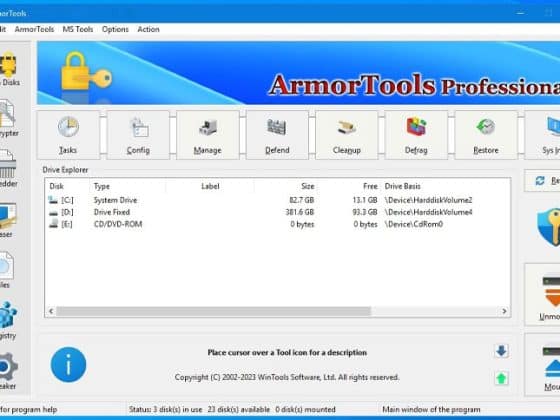Open the Manage tool
Viewport: 560px width, 420px height.
pos(208,135)
